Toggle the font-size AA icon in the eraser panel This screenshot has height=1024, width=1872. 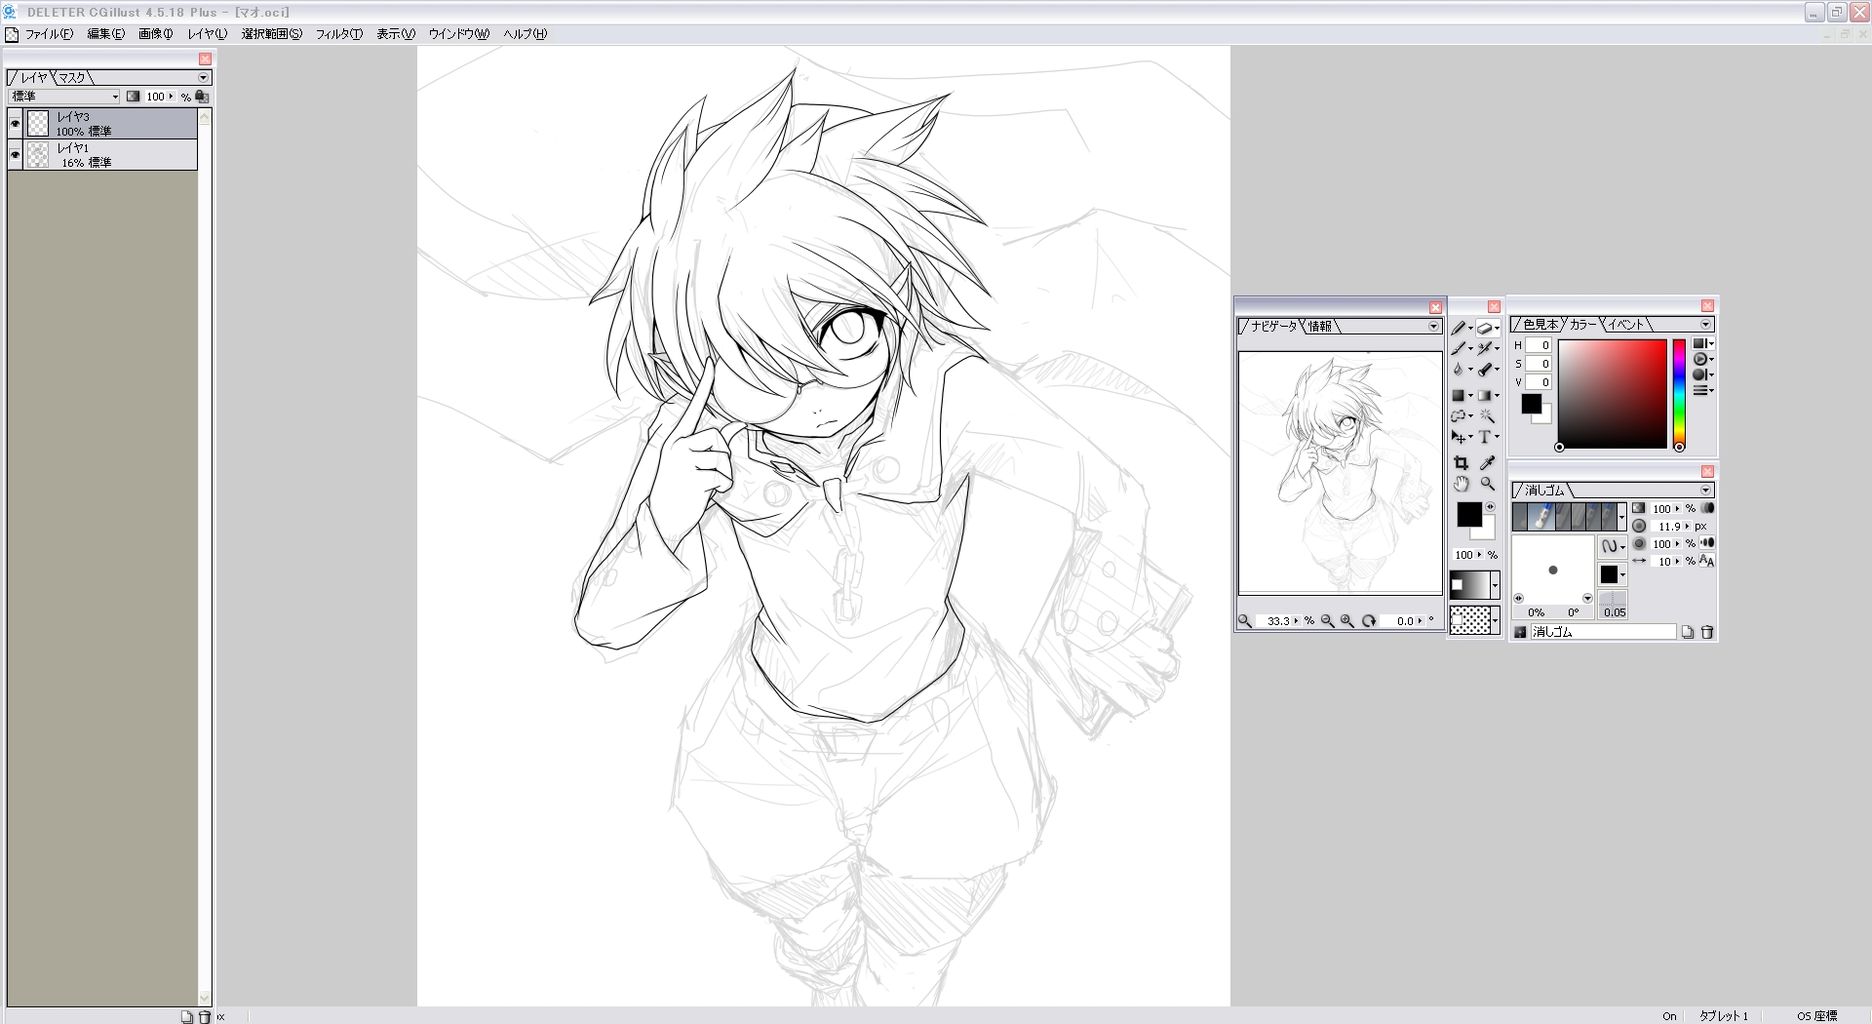(x=1707, y=562)
